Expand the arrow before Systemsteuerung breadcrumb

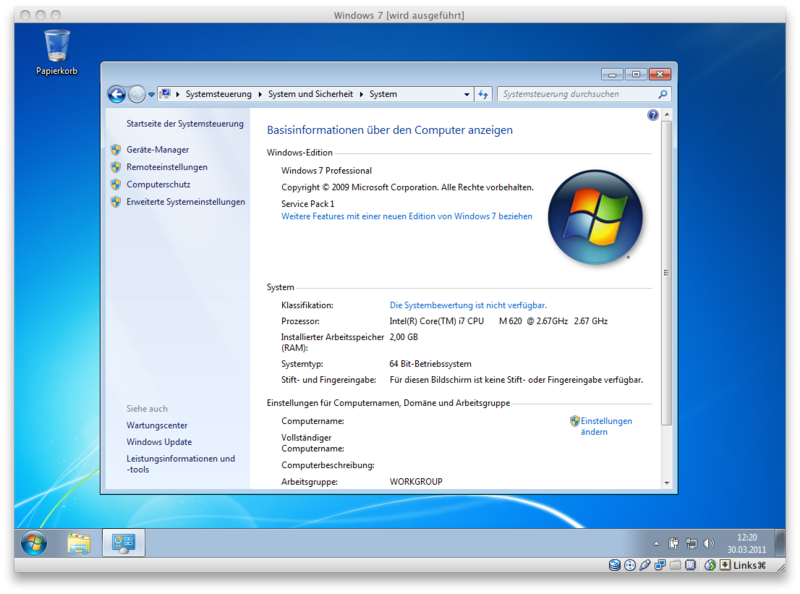click(x=178, y=94)
